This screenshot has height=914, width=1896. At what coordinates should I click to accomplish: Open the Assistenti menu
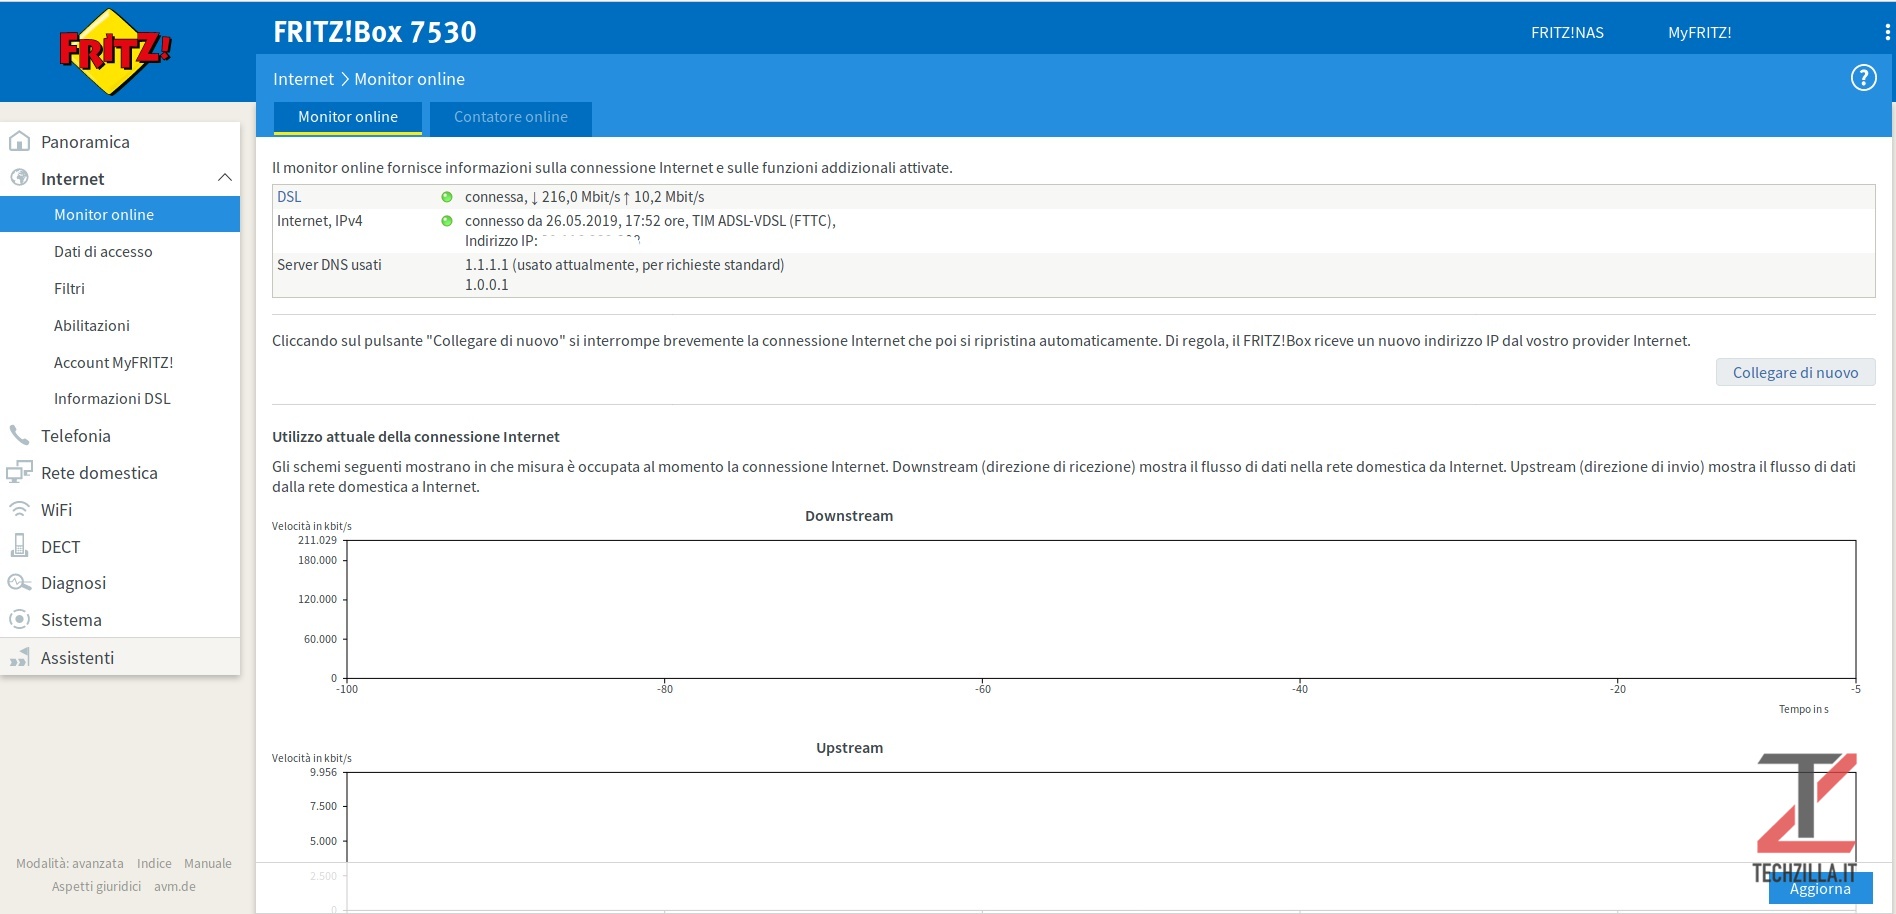coord(120,657)
